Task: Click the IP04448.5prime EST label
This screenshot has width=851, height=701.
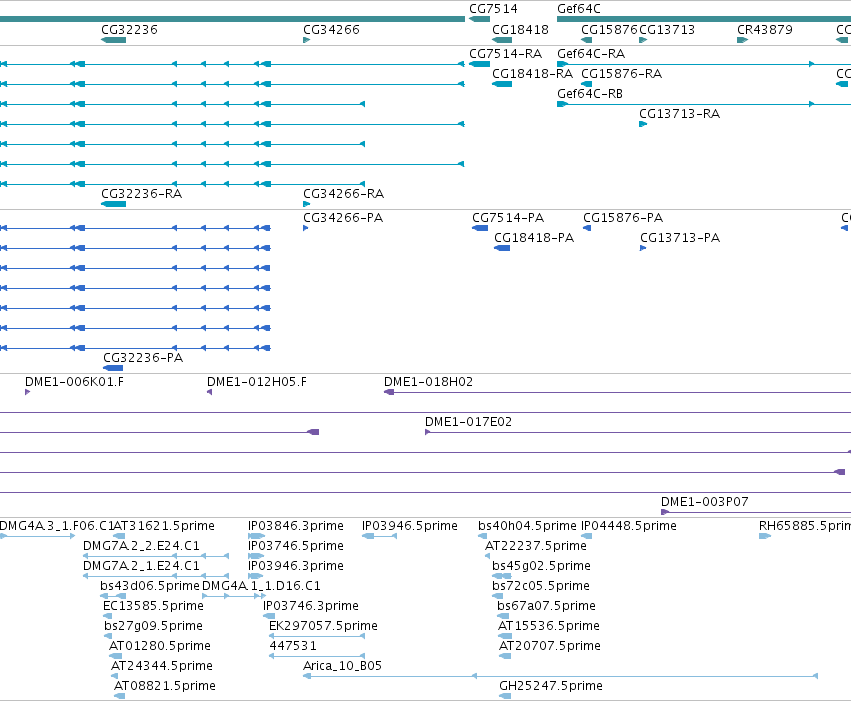Action: point(629,526)
